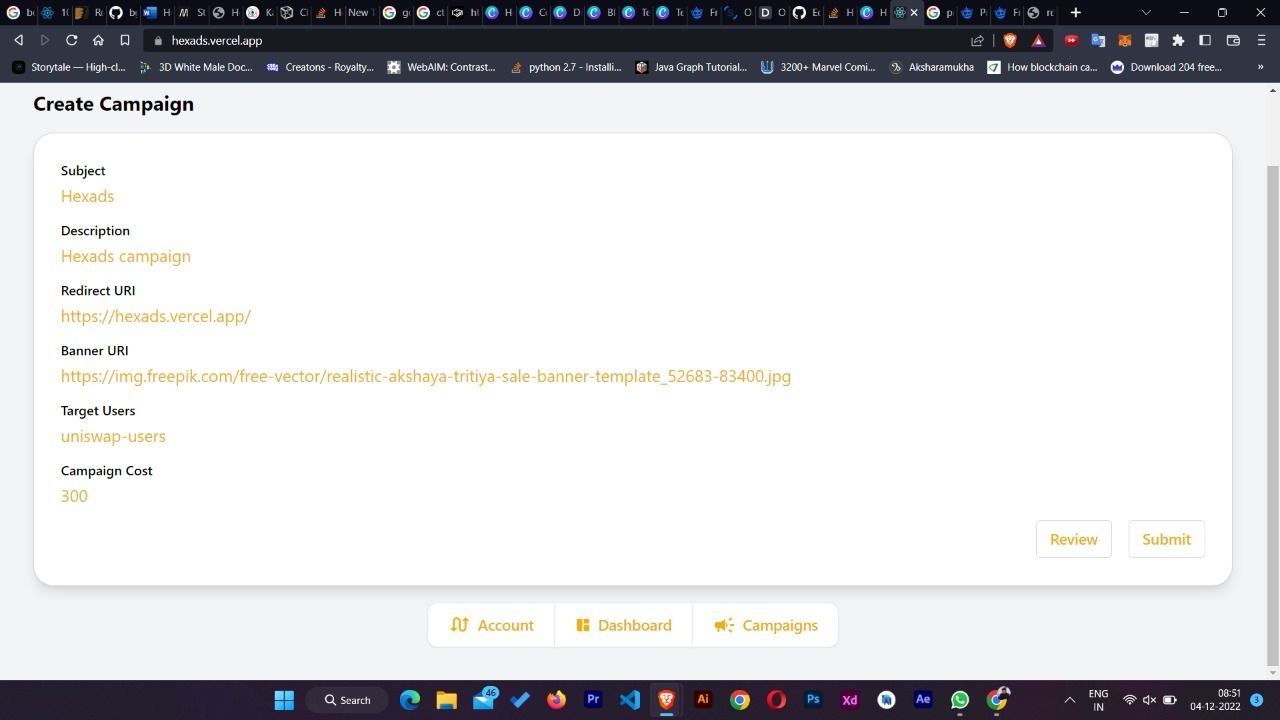Switch to the Campaigns tab
The width and height of the screenshot is (1280, 720).
(x=765, y=625)
